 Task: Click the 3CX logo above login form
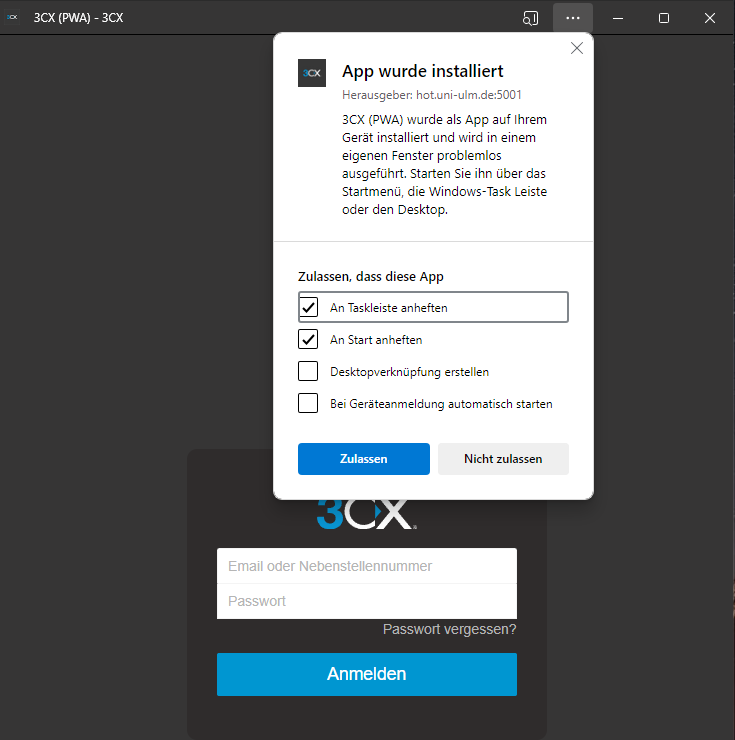(367, 514)
